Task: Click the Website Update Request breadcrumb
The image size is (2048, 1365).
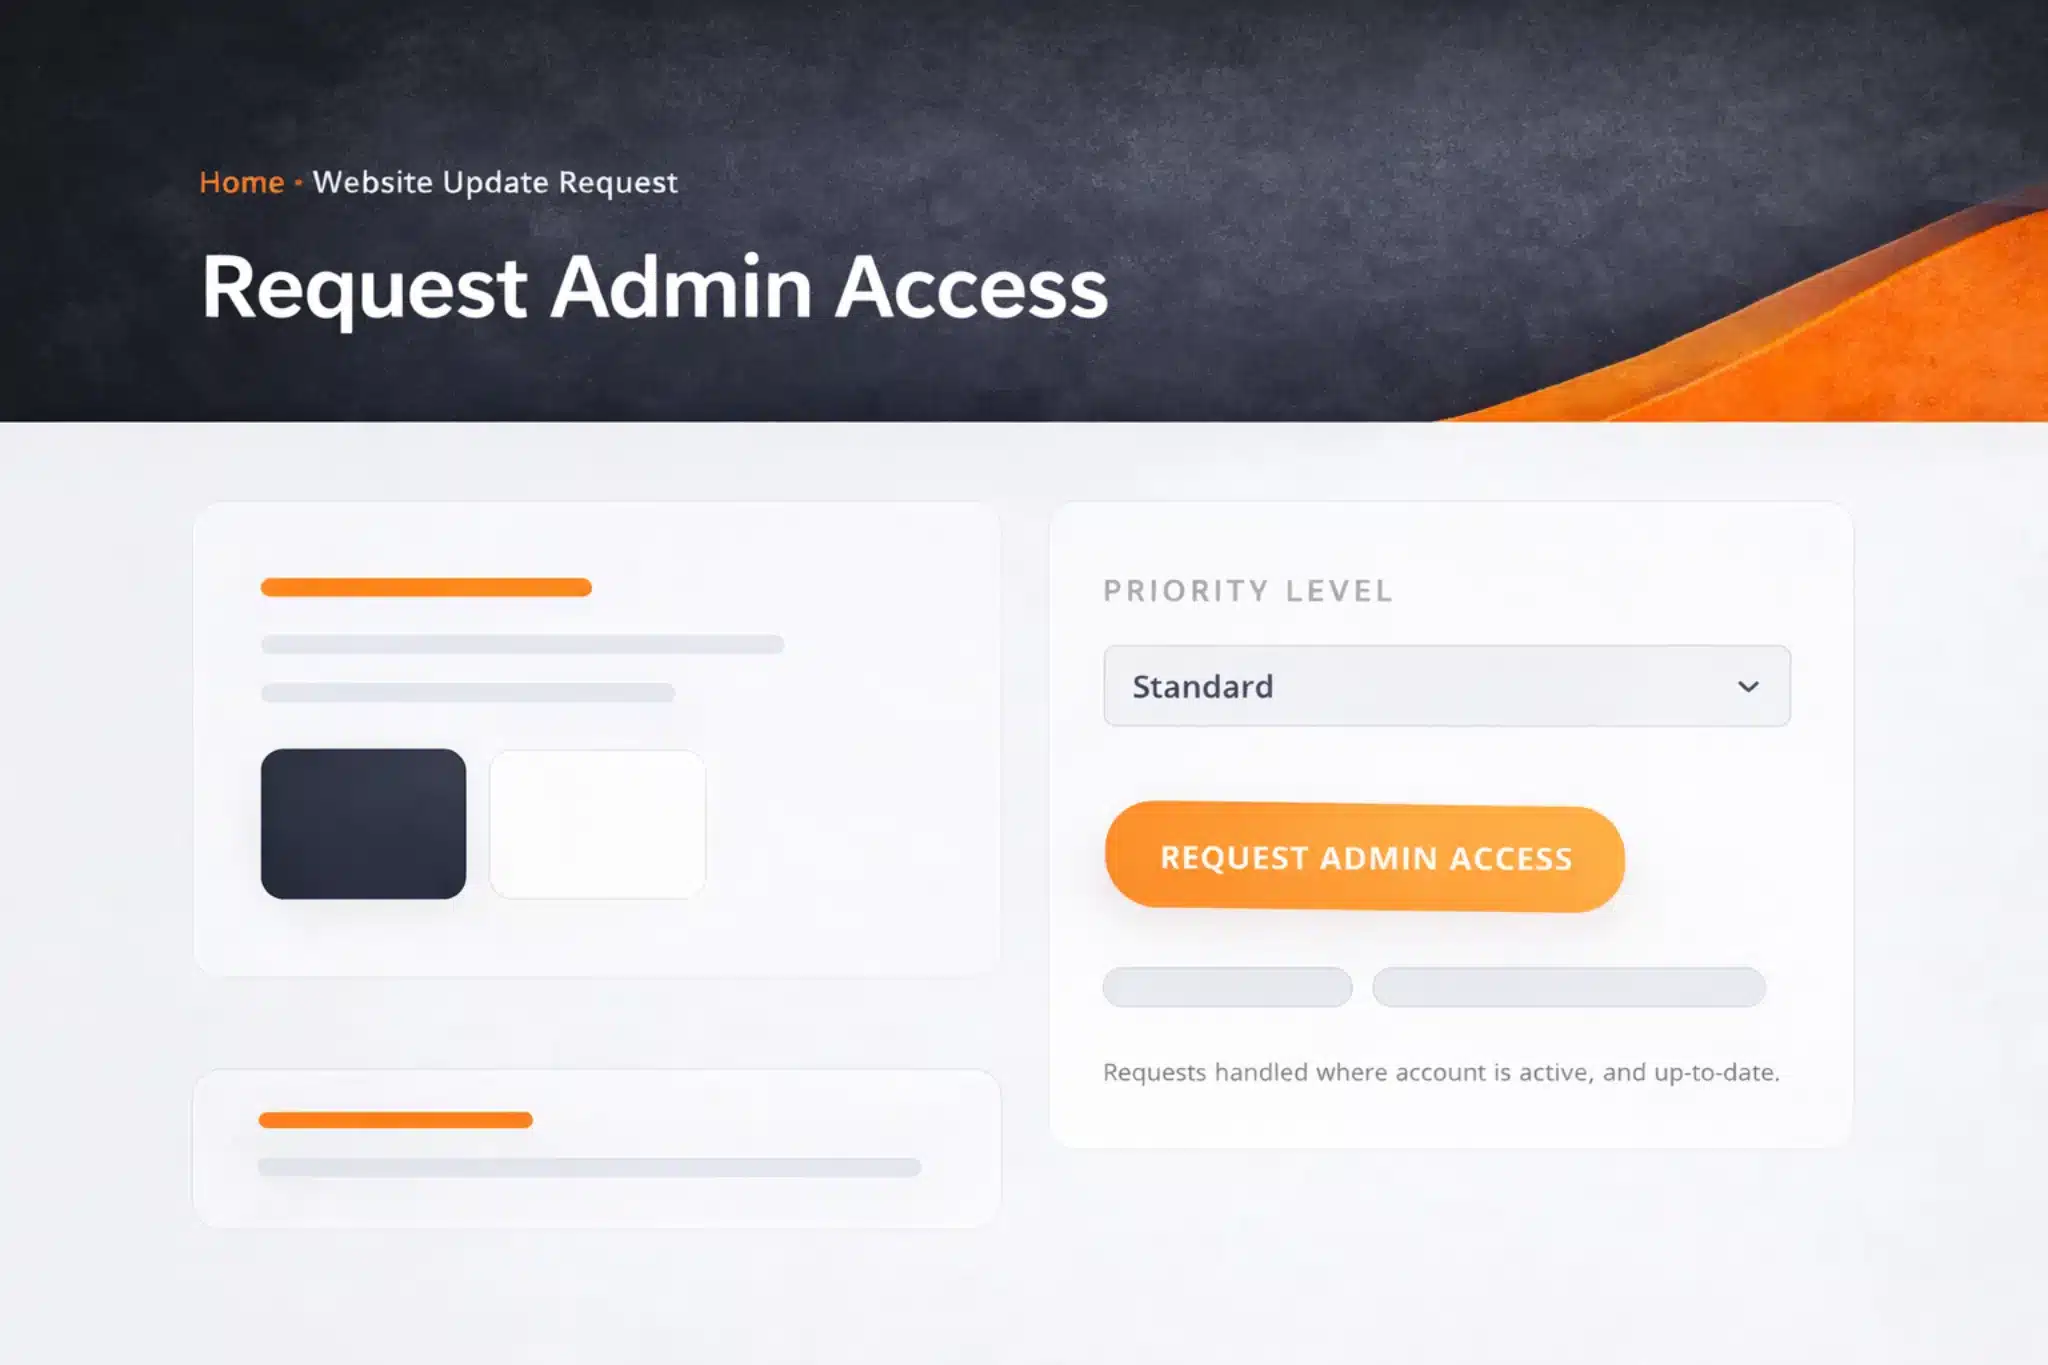Action: (495, 182)
